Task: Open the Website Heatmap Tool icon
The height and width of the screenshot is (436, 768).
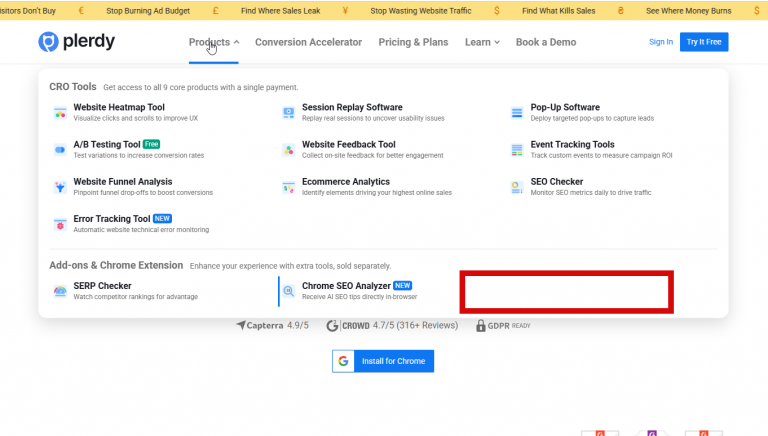Action: tap(60, 113)
